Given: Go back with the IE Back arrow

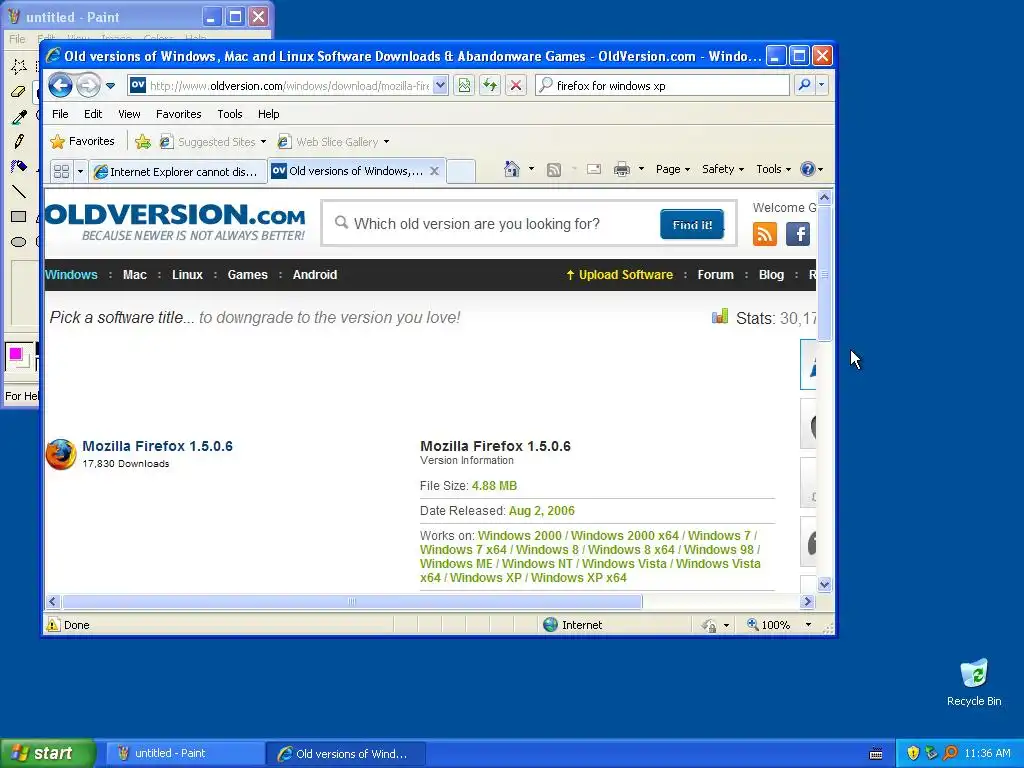Looking at the screenshot, I should pyautogui.click(x=60, y=86).
